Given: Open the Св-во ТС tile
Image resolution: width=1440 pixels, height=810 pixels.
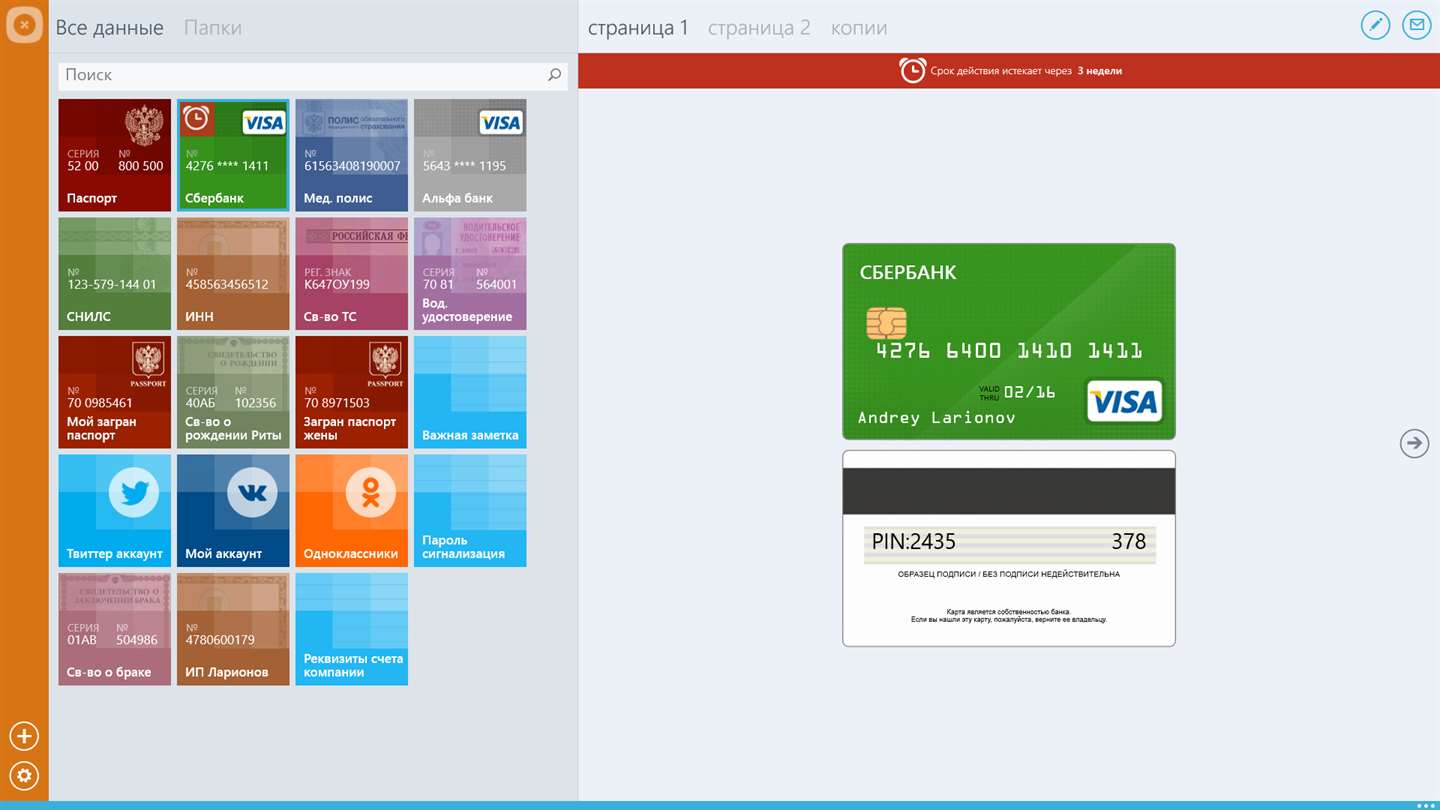Looking at the screenshot, I should 351,274.
